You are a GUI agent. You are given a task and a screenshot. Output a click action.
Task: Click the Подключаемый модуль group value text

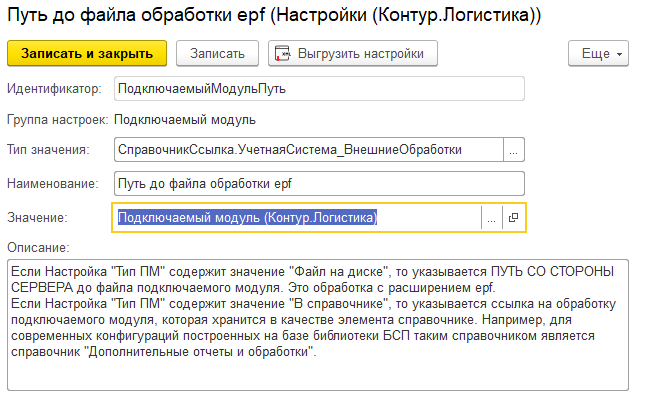(185, 120)
